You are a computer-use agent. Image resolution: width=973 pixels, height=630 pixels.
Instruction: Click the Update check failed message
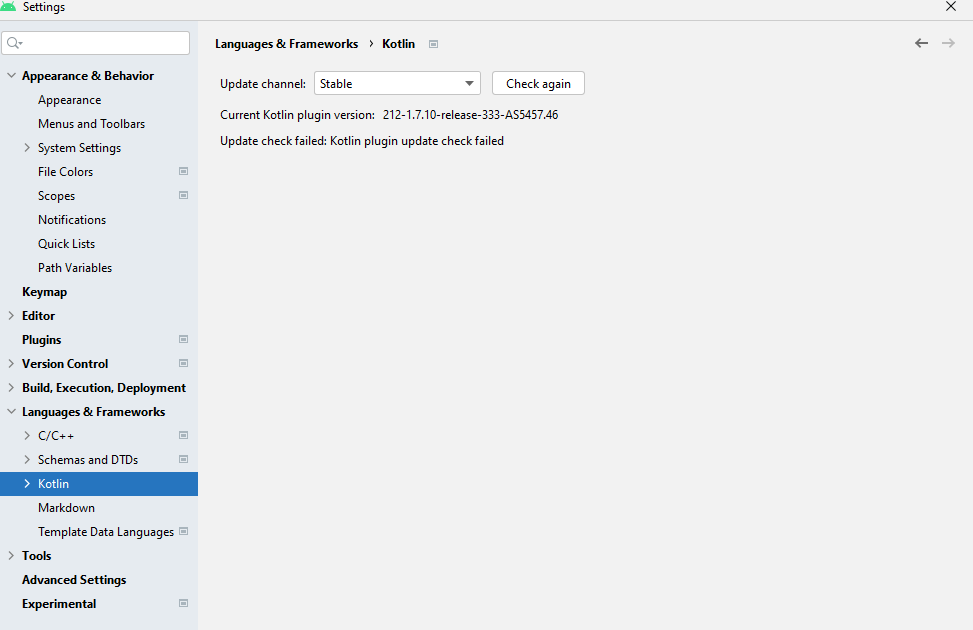coord(362,141)
